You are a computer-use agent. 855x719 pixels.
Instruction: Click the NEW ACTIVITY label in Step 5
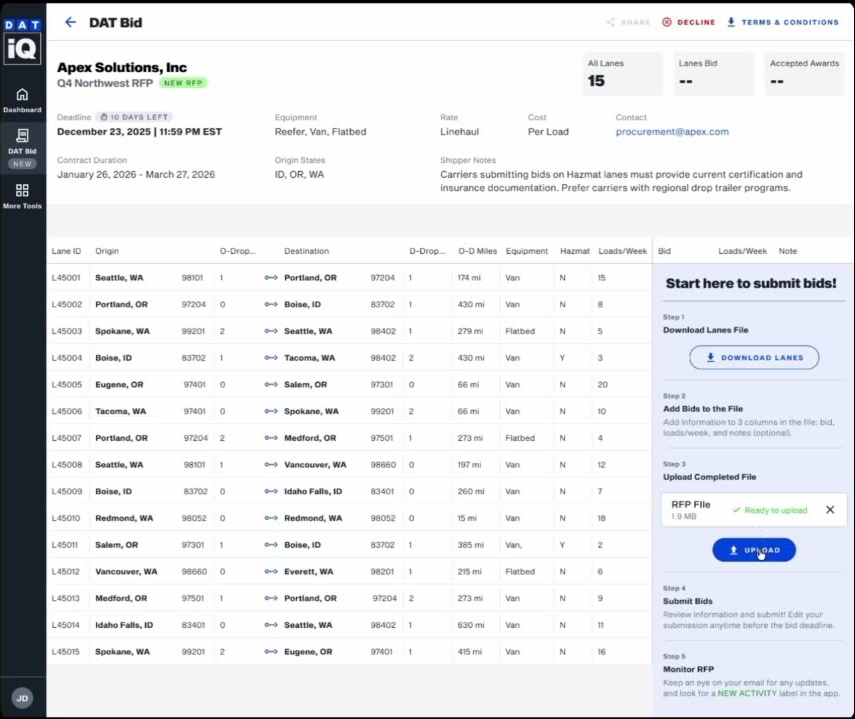[746, 693]
